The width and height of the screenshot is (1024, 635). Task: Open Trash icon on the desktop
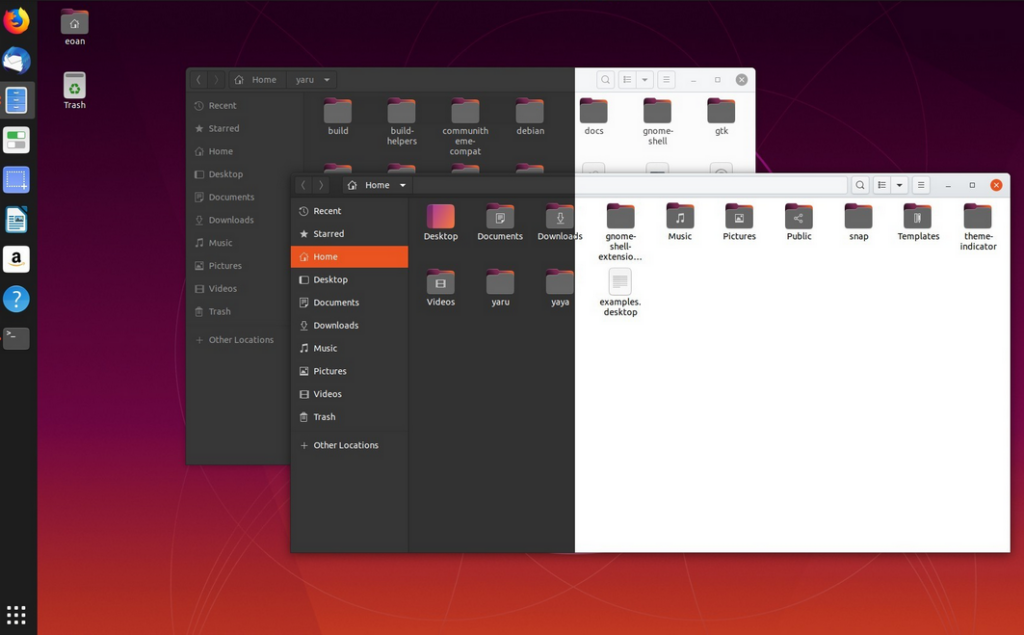pyautogui.click(x=75, y=86)
